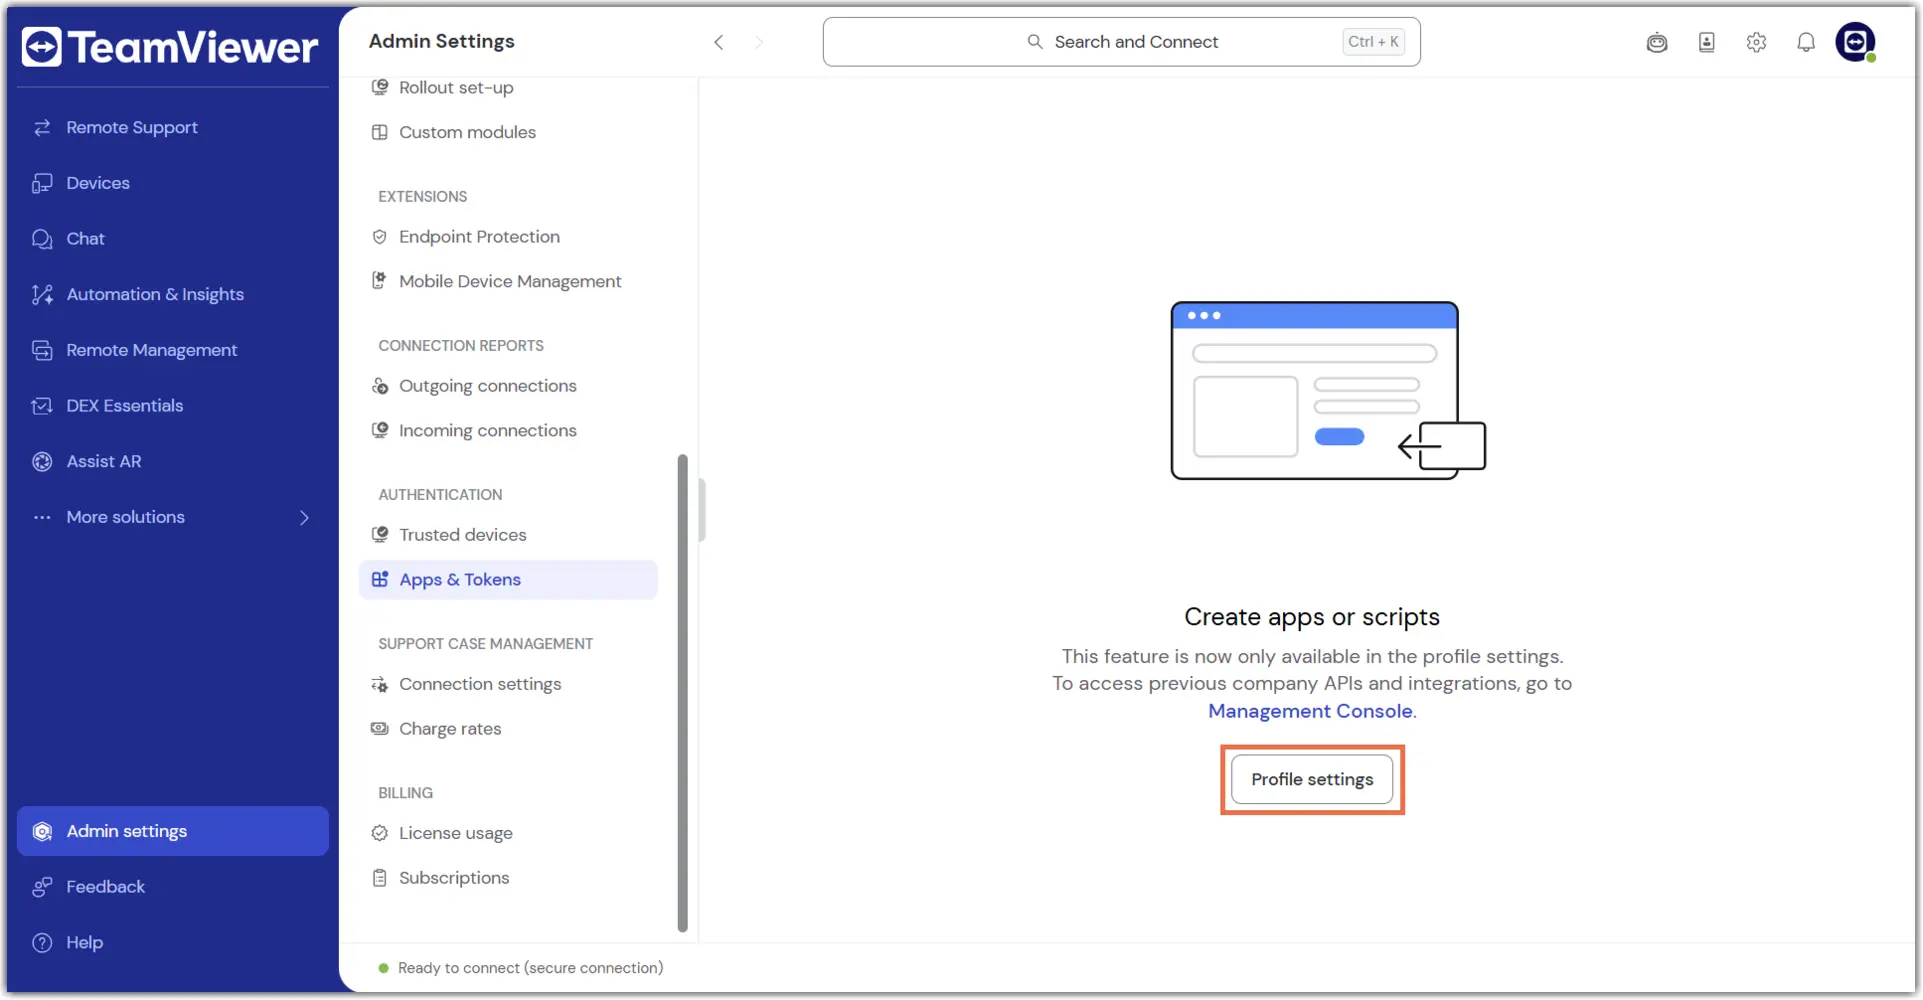
Task: Click the More solutions ellipsis icon
Action: (42, 517)
